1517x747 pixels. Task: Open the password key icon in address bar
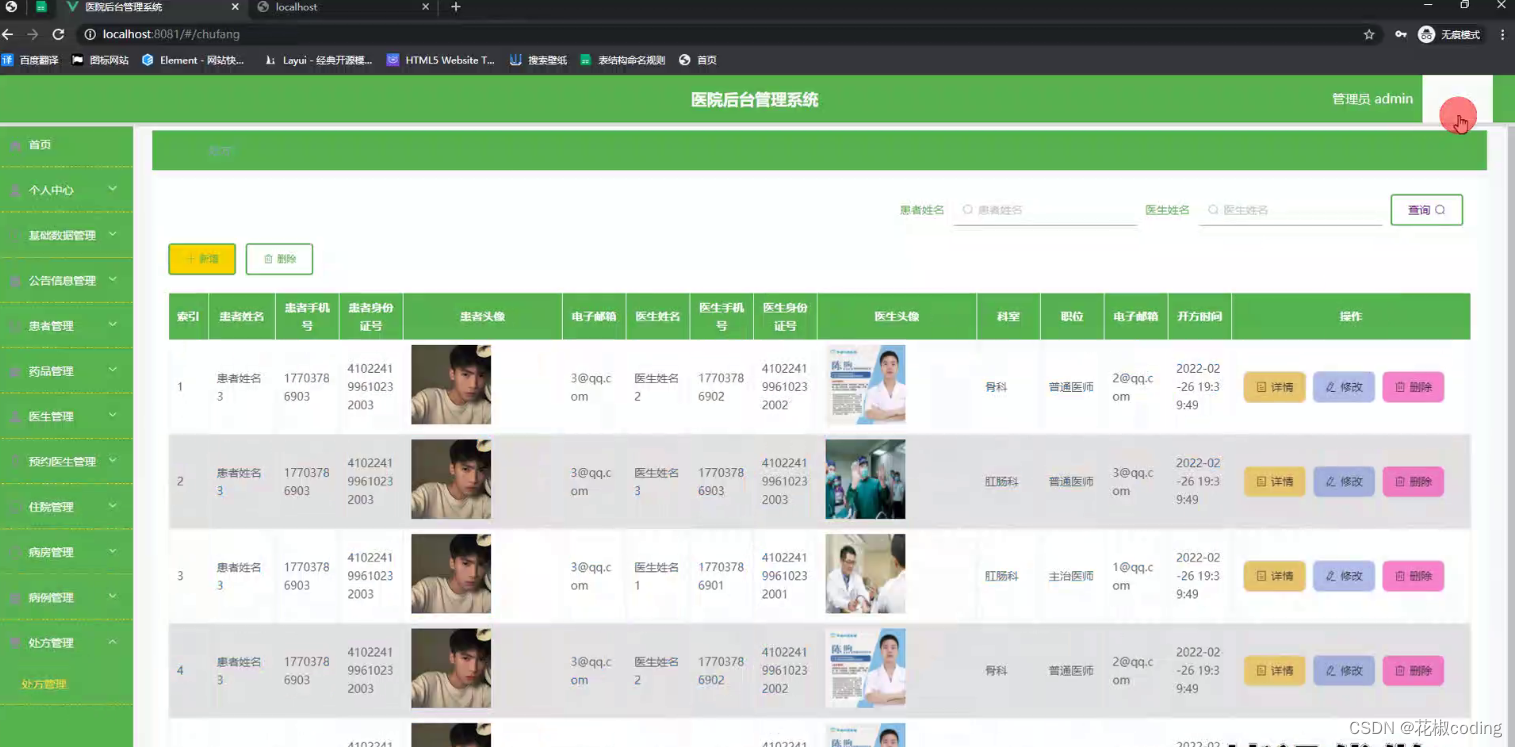pos(1401,34)
